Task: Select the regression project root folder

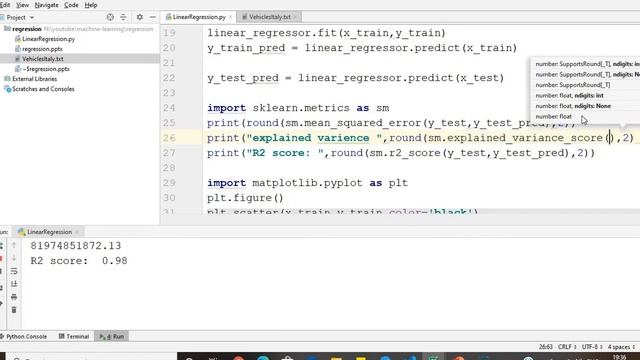Action: point(27,29)
